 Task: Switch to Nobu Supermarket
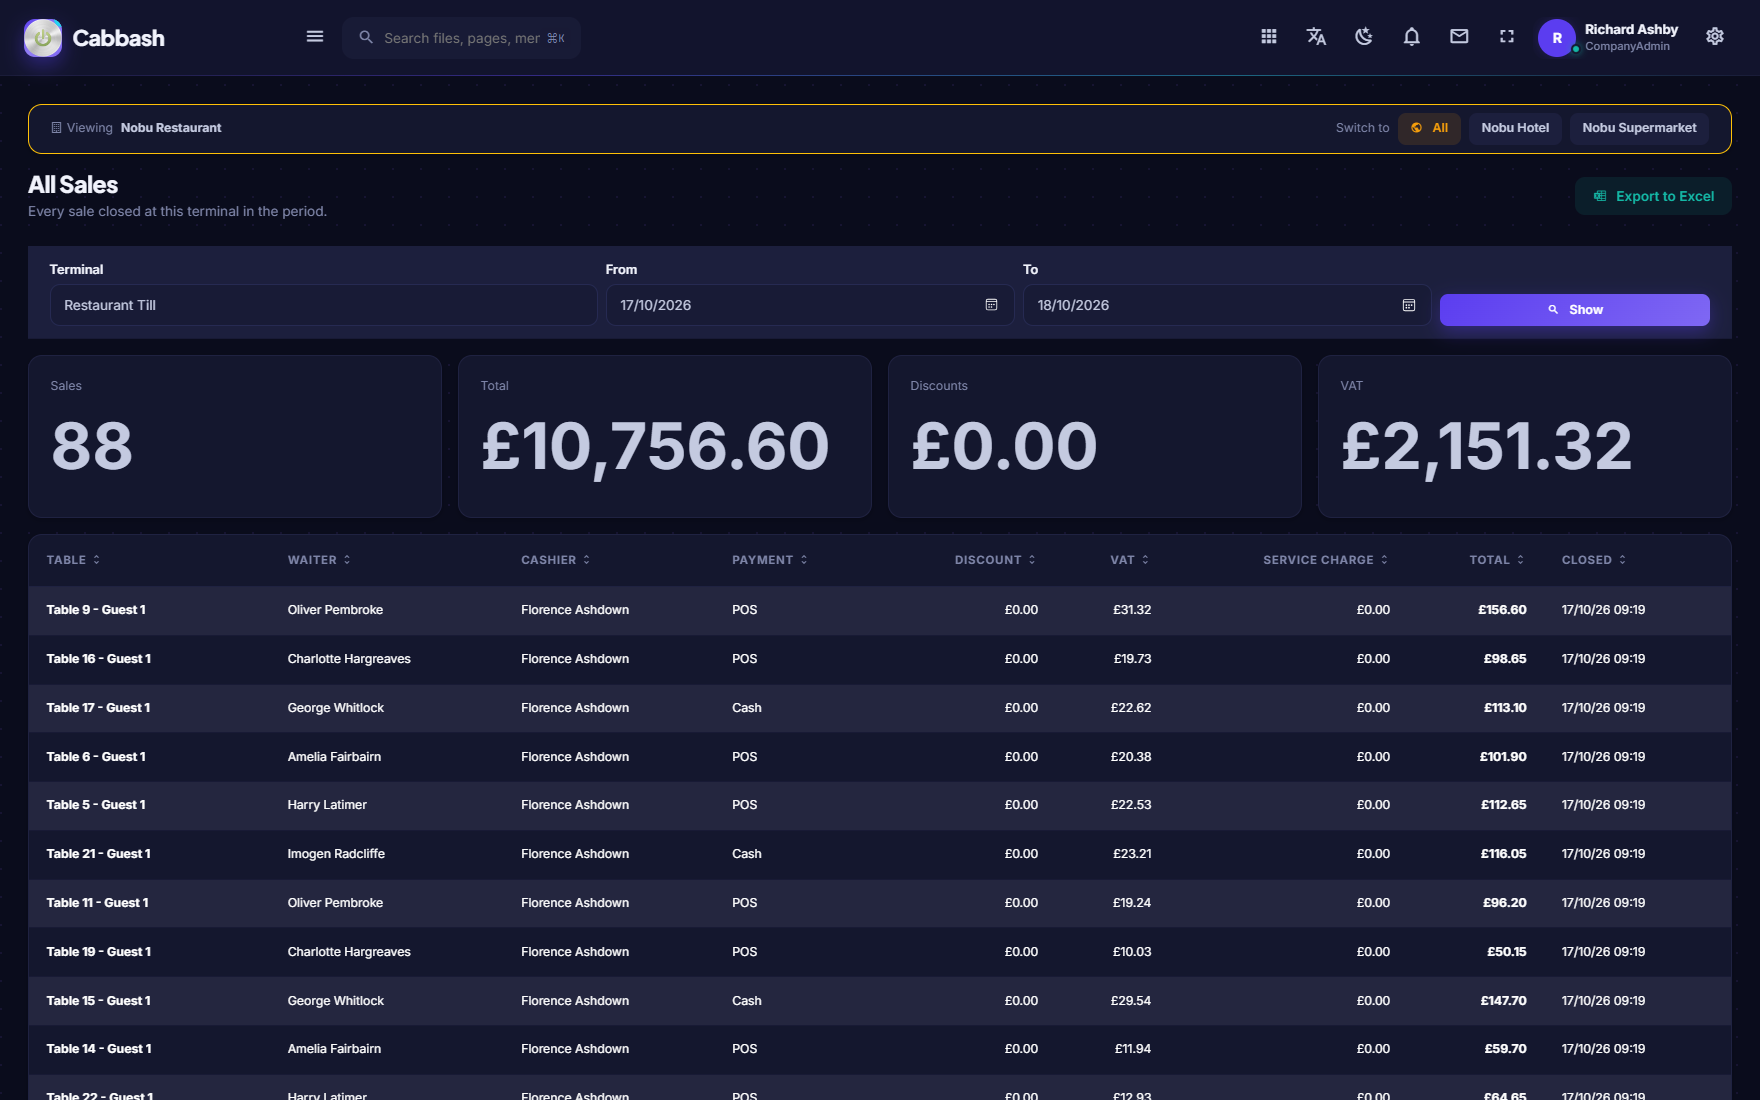pos(1639,128)
